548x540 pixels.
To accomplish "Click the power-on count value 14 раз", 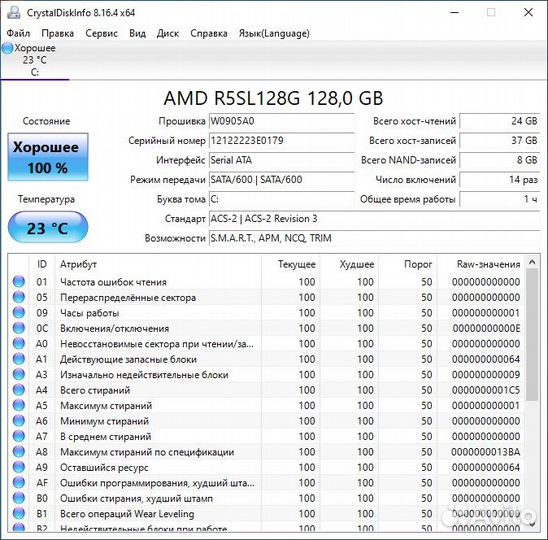I will [500, 180].
